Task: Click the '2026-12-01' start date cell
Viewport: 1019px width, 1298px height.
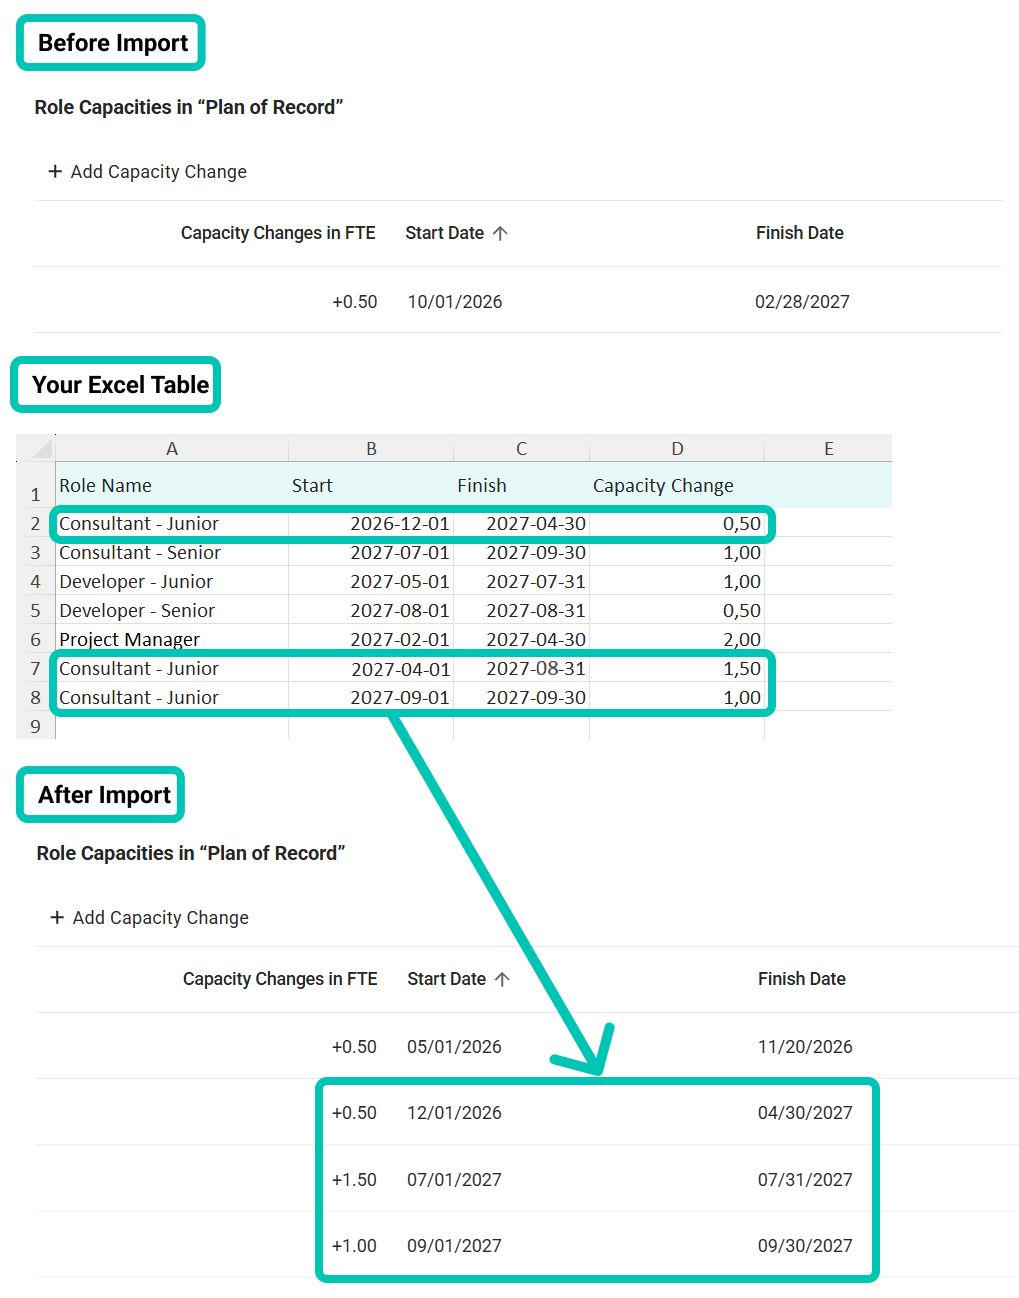Action: coord(371,523)
